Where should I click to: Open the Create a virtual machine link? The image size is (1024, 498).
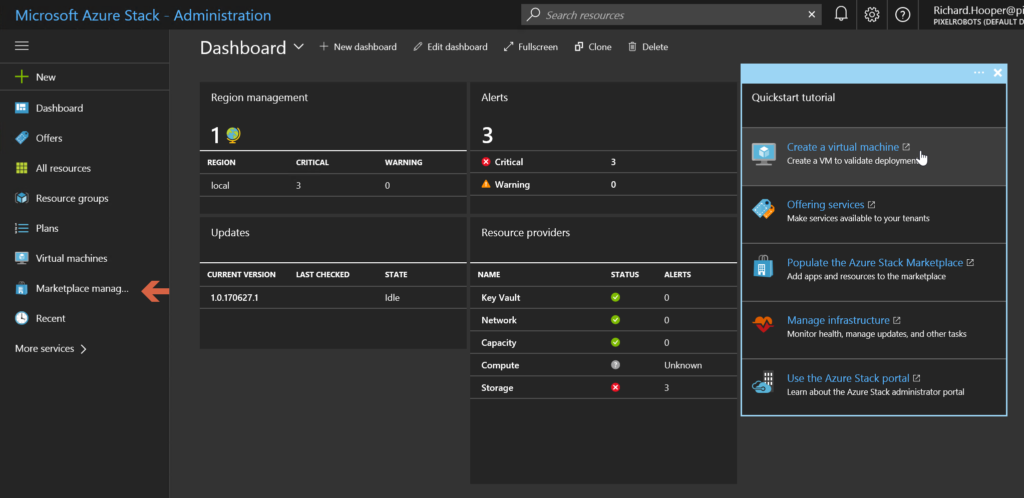842,147
